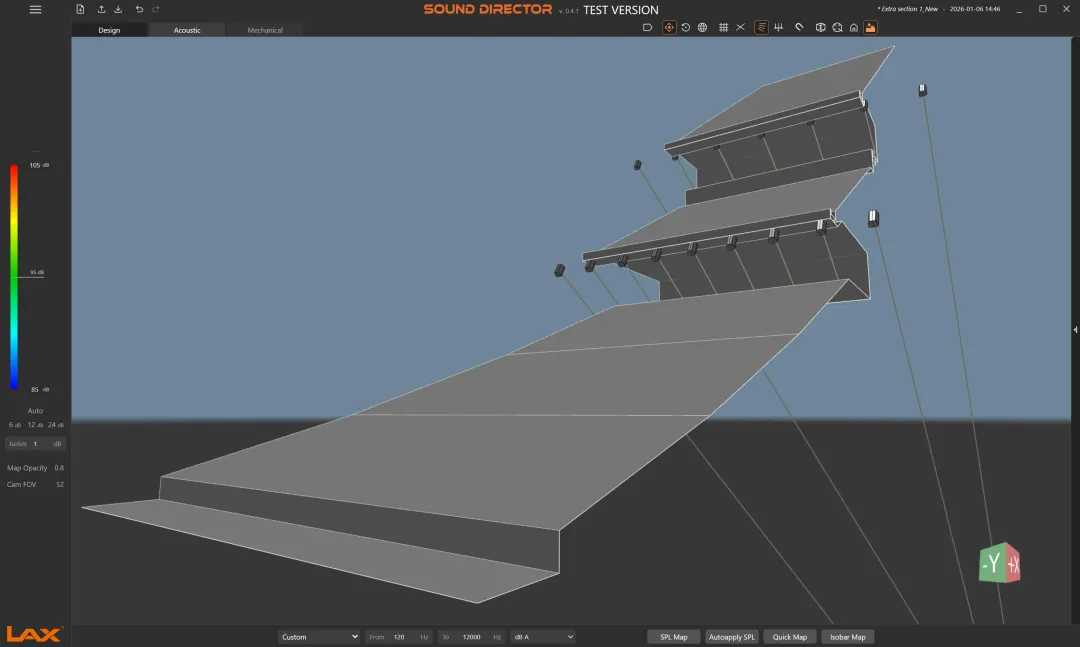This screenshot has height=647, width=1080.
Task: Click the rotate/reset view icon
Action: pyautogui.click(x=685, y=28)
